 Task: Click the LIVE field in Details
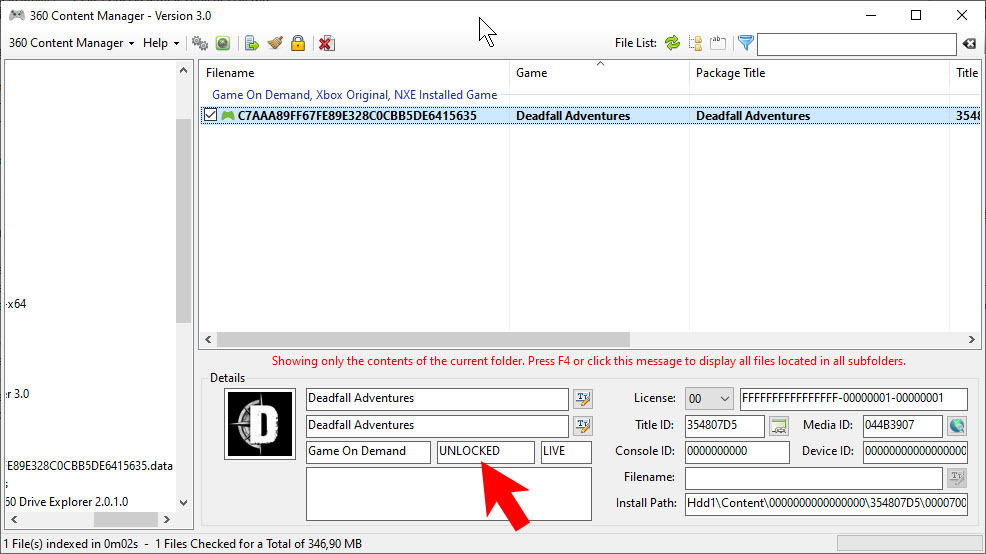(x=566, y=452)
